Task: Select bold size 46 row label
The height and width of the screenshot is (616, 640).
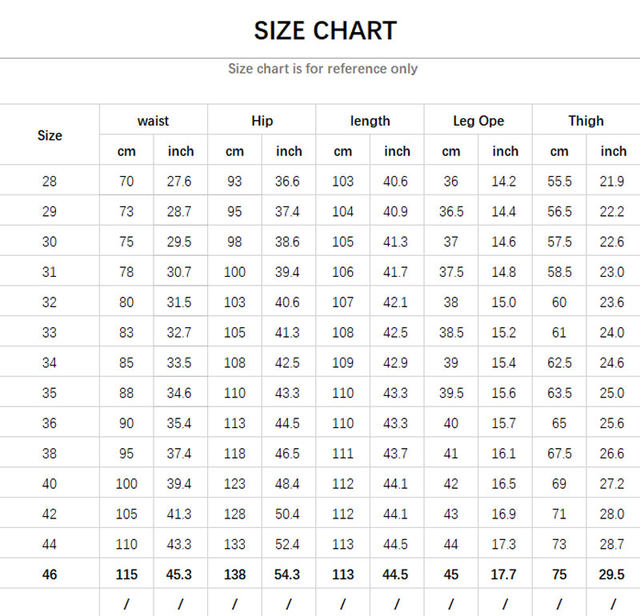Action: click(50, 575)
